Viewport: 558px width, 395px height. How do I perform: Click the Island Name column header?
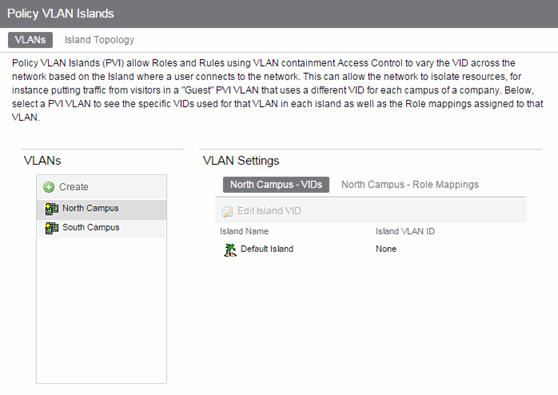tap(244, 231)
